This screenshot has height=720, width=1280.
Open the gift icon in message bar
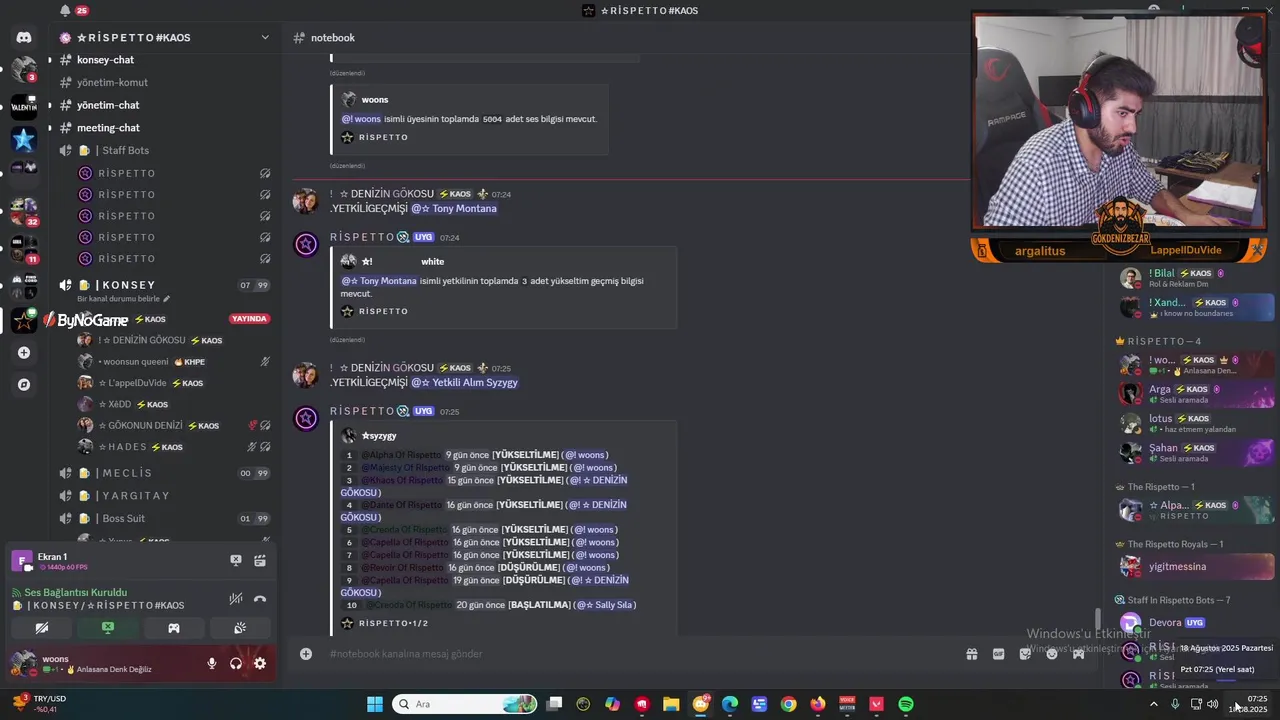click(x=971, y=654)
